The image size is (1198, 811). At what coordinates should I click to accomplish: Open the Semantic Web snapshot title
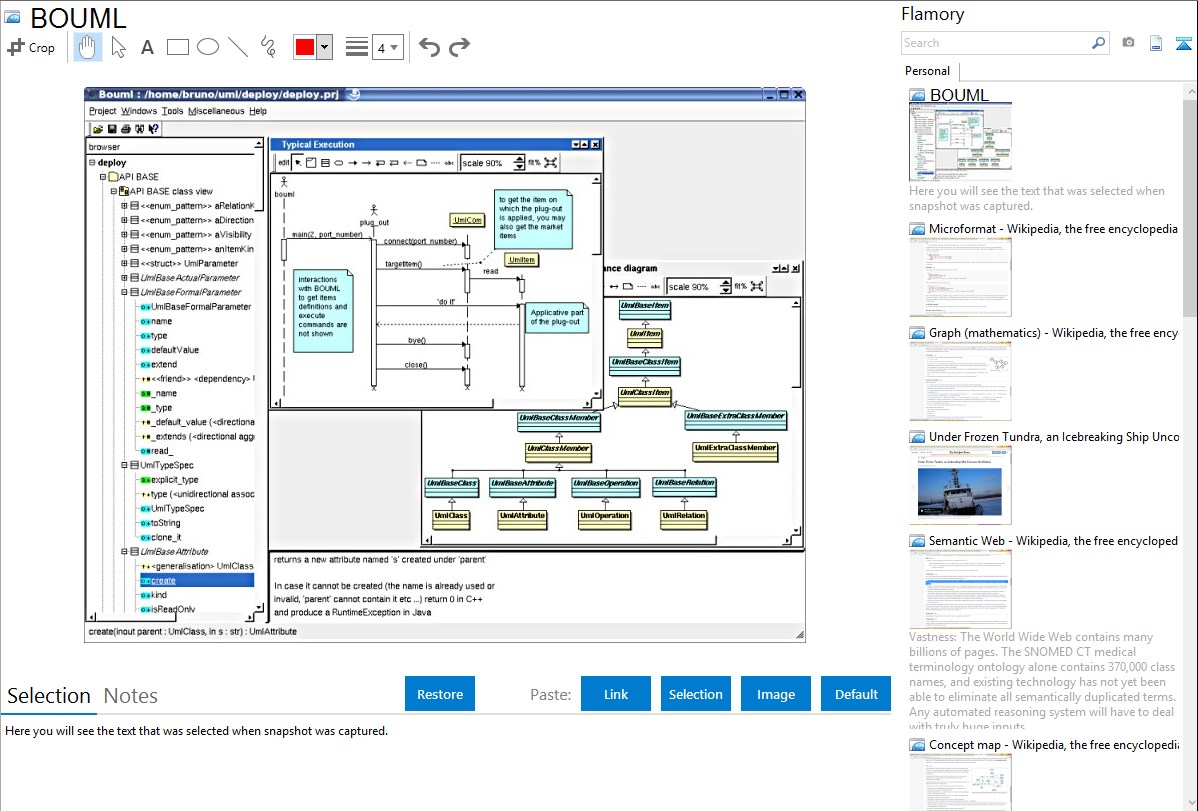[1053, 541]
